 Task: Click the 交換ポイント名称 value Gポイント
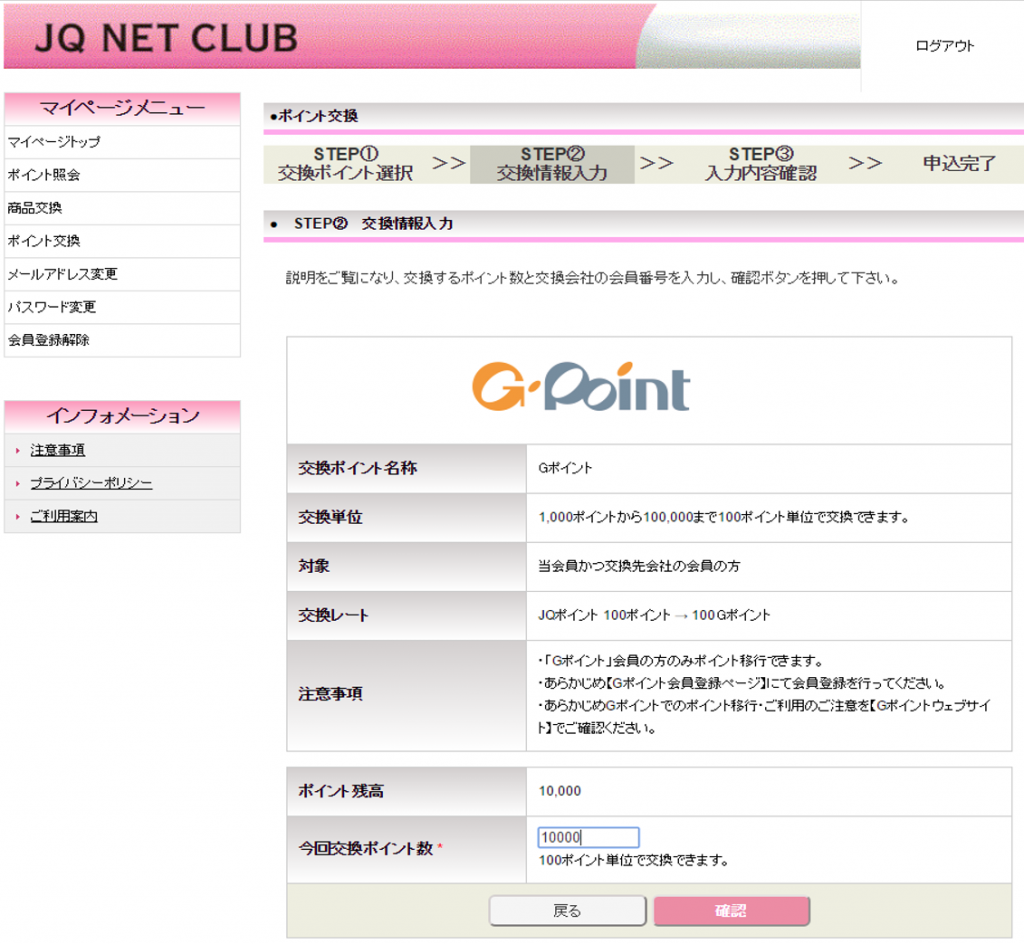565,468
